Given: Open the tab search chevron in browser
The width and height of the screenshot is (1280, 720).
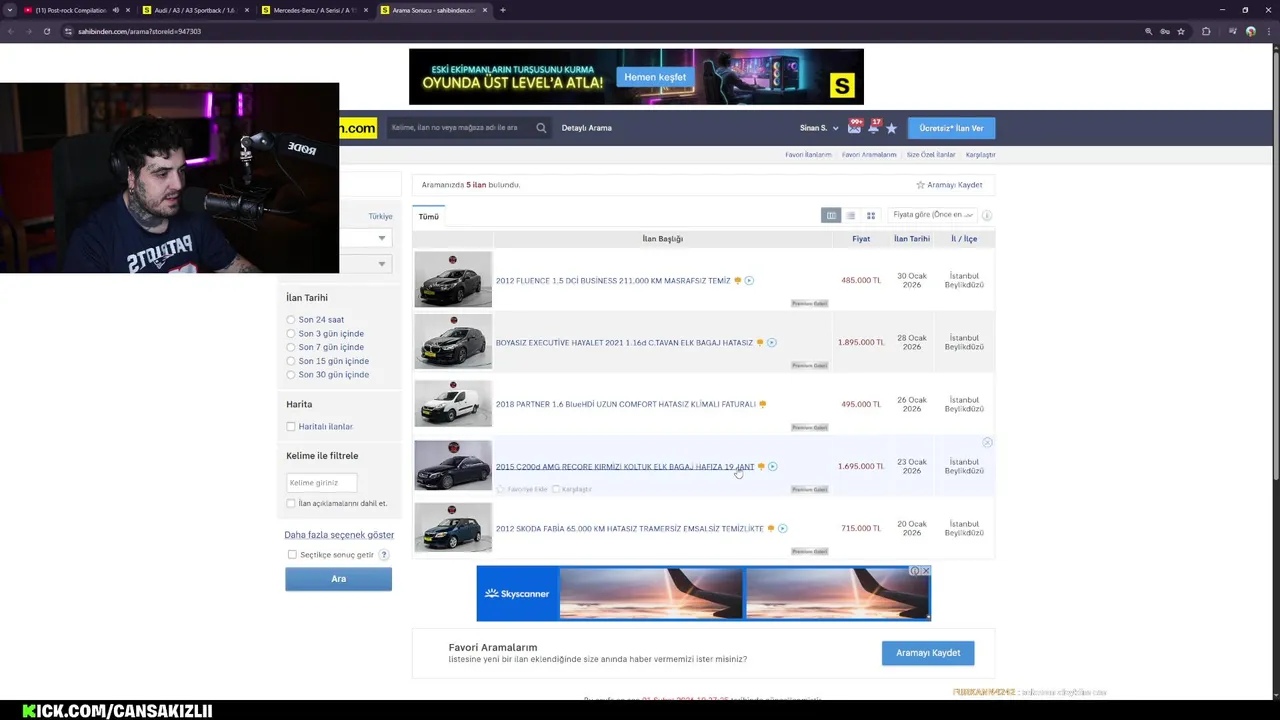Looking at the screenshot, I should pyautogui.click(x=9, y=10).
